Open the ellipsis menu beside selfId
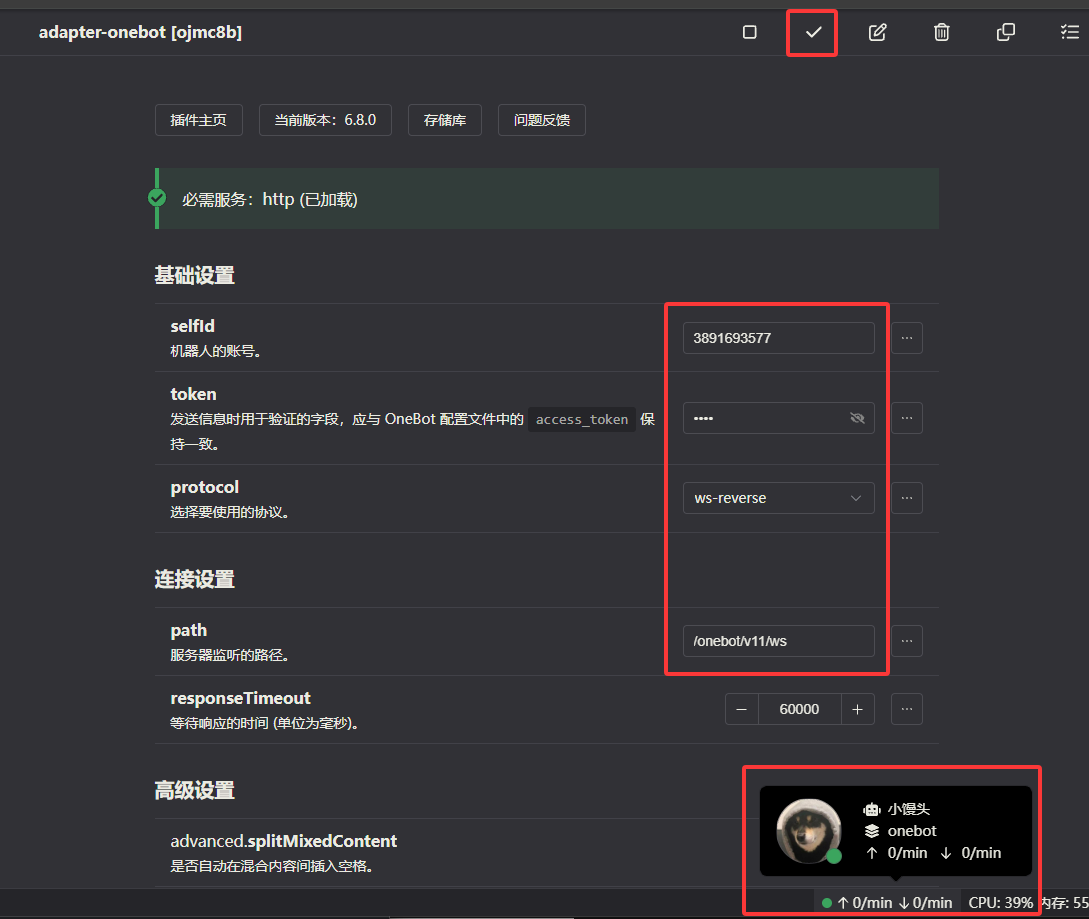1089x919 pixels. [906, 338]
